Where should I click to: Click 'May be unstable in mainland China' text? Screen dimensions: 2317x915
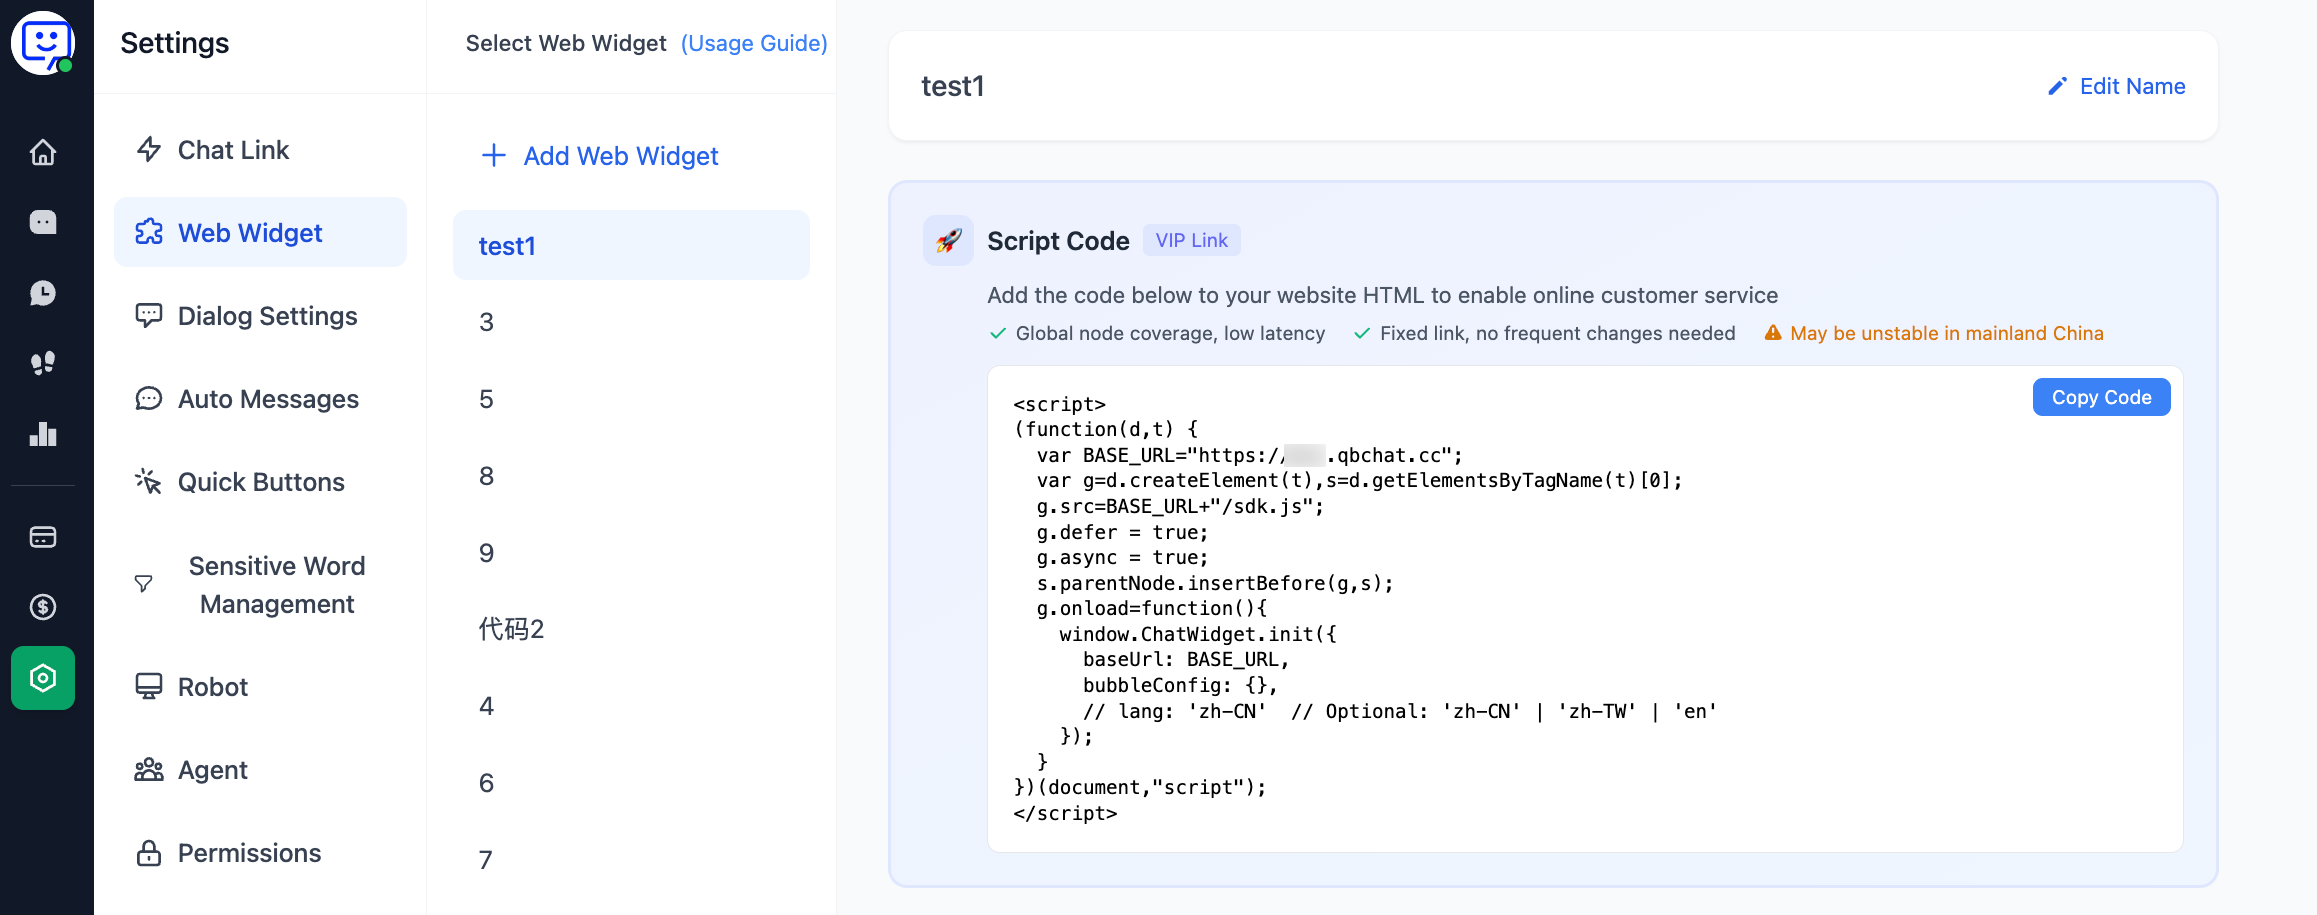pos(1946,333)
